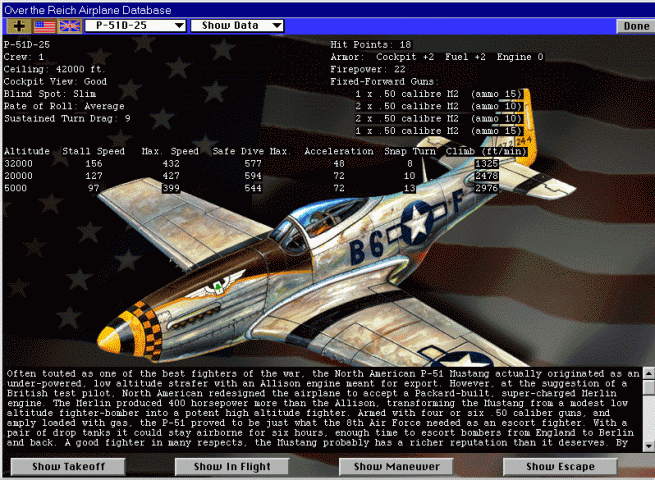Click the 'Altitude' column header
Image resolution: width=655 pixels, height=480 pixels.
tap(27, 151)
